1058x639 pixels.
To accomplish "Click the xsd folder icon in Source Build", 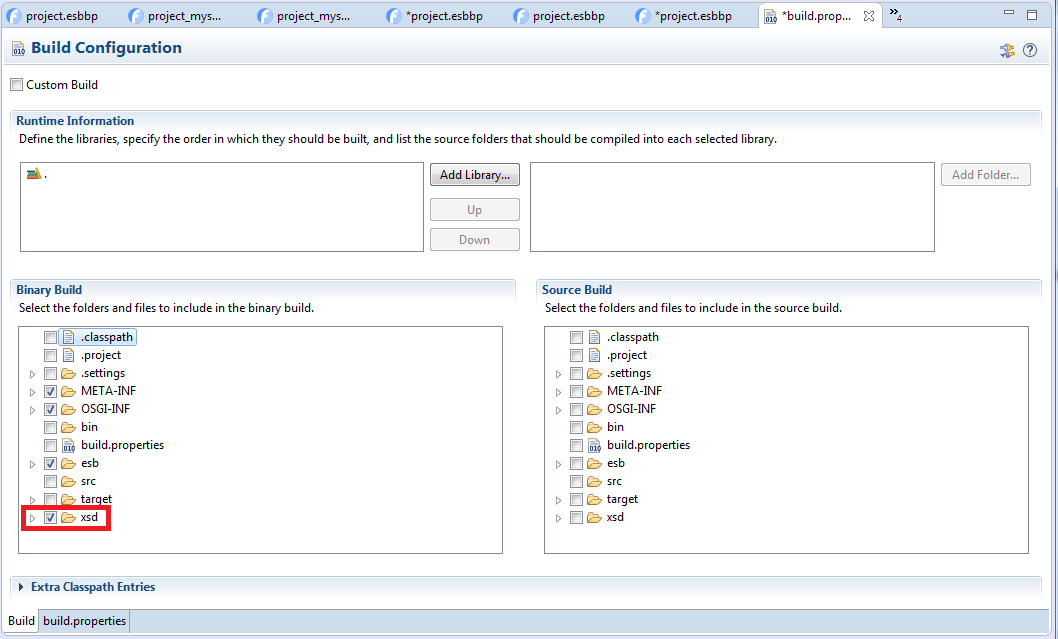I will coord(595,517).
